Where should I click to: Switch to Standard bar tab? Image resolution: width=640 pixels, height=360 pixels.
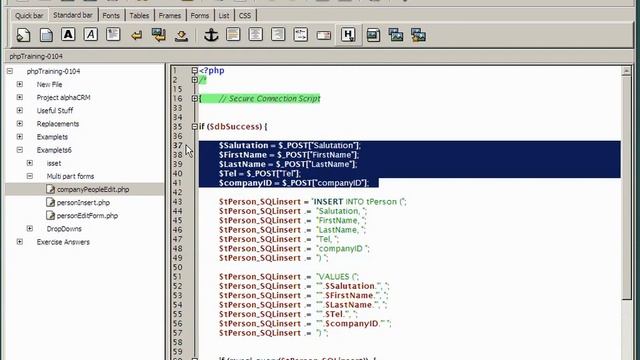coord(73,15)
